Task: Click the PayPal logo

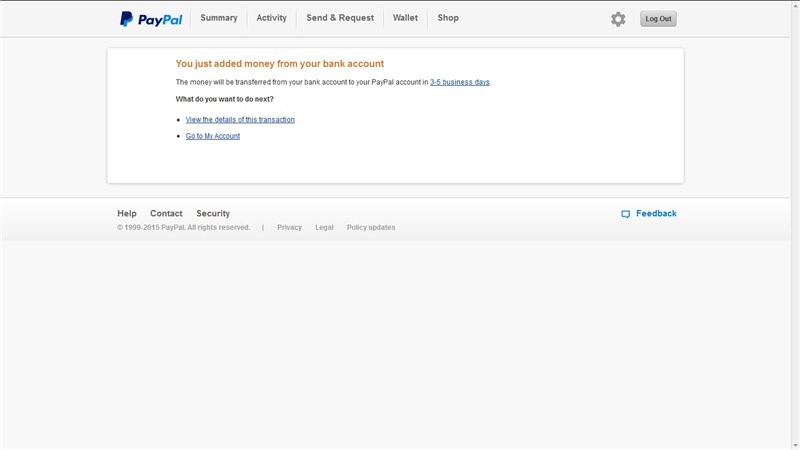Action: pos(150,18)
